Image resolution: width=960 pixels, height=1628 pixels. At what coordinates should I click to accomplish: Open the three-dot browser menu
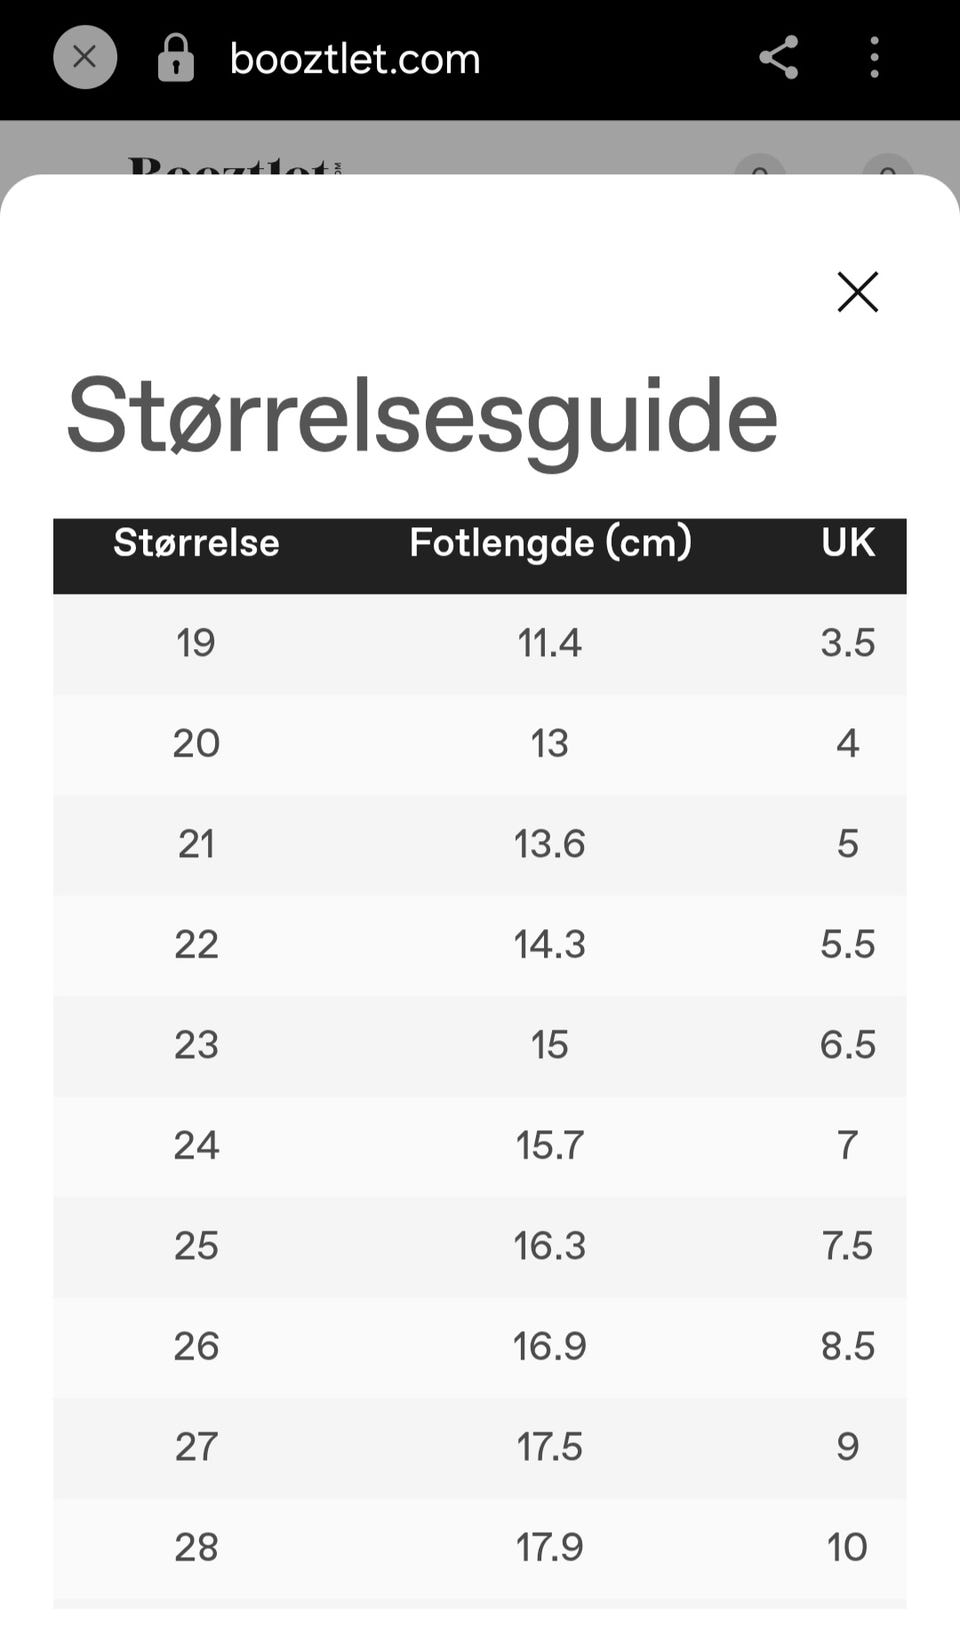(x=874, y=57)
